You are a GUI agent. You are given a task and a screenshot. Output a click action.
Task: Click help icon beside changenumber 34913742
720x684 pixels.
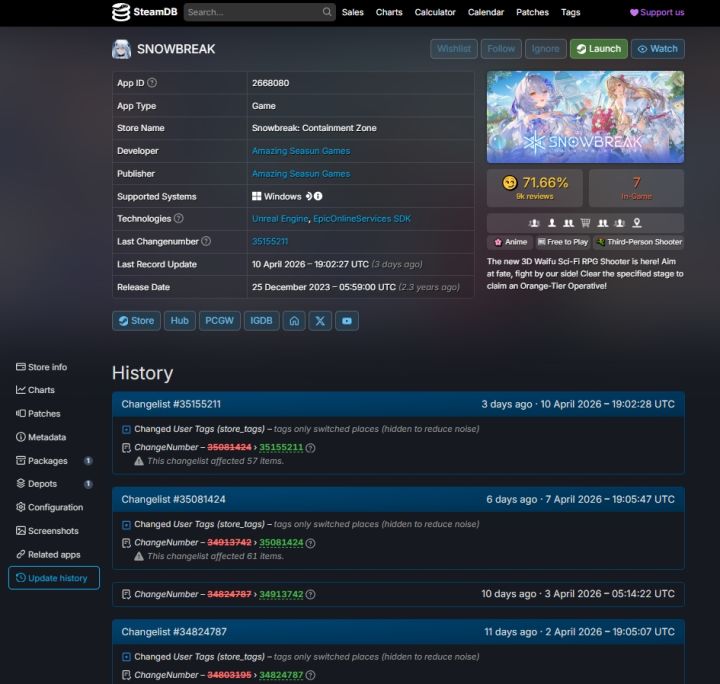coord(310,594)
